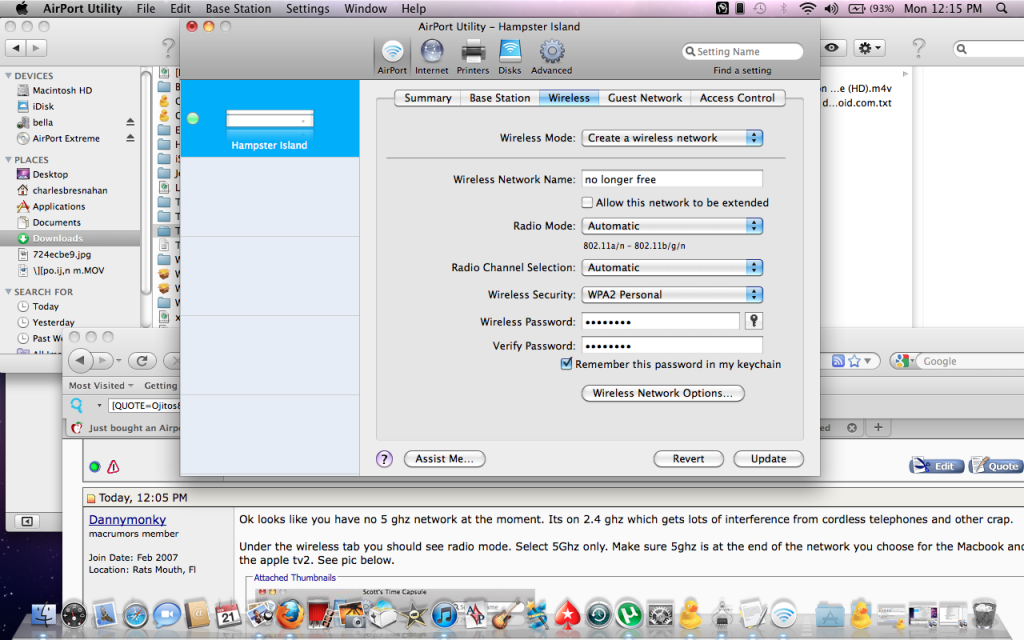Open uTorrent from the dock
This screenshot has height=640, width=1024.
click(x=629, y=615)
